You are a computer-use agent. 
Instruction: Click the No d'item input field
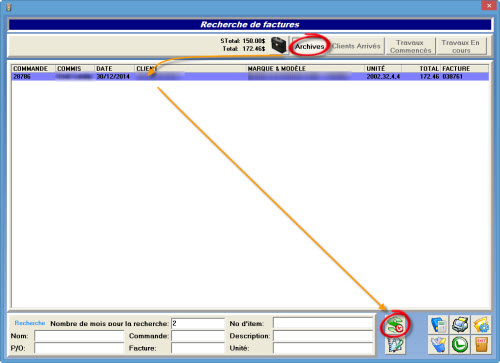[x=323, y=323]
